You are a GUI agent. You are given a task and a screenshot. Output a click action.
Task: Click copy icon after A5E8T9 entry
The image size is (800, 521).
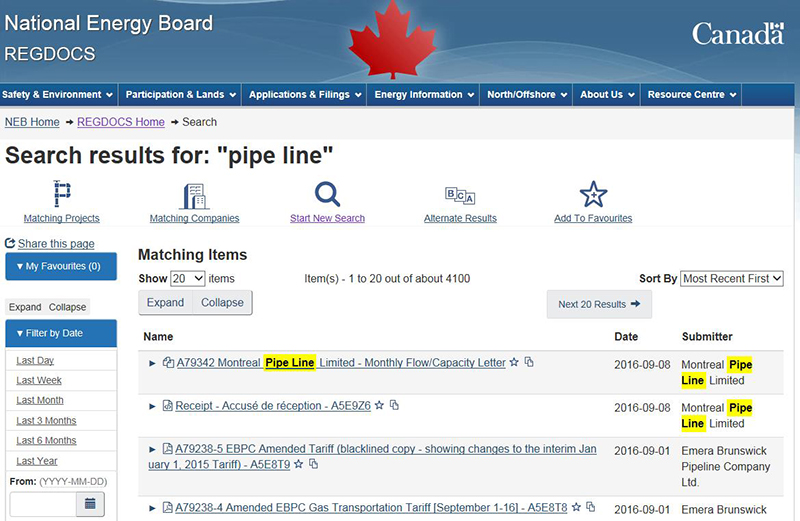tap(314, 464)
